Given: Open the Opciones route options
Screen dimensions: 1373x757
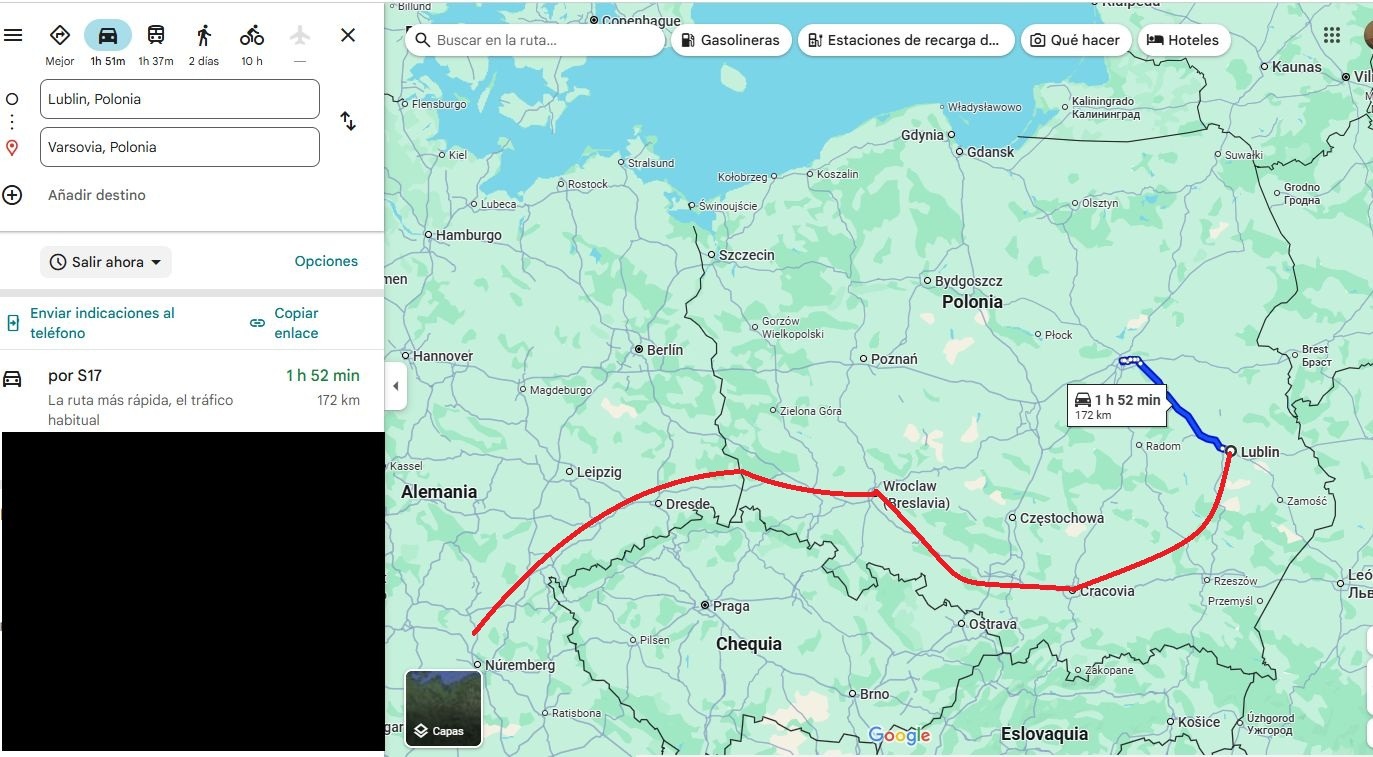Looking at the screenshot, I should [326, 261].
